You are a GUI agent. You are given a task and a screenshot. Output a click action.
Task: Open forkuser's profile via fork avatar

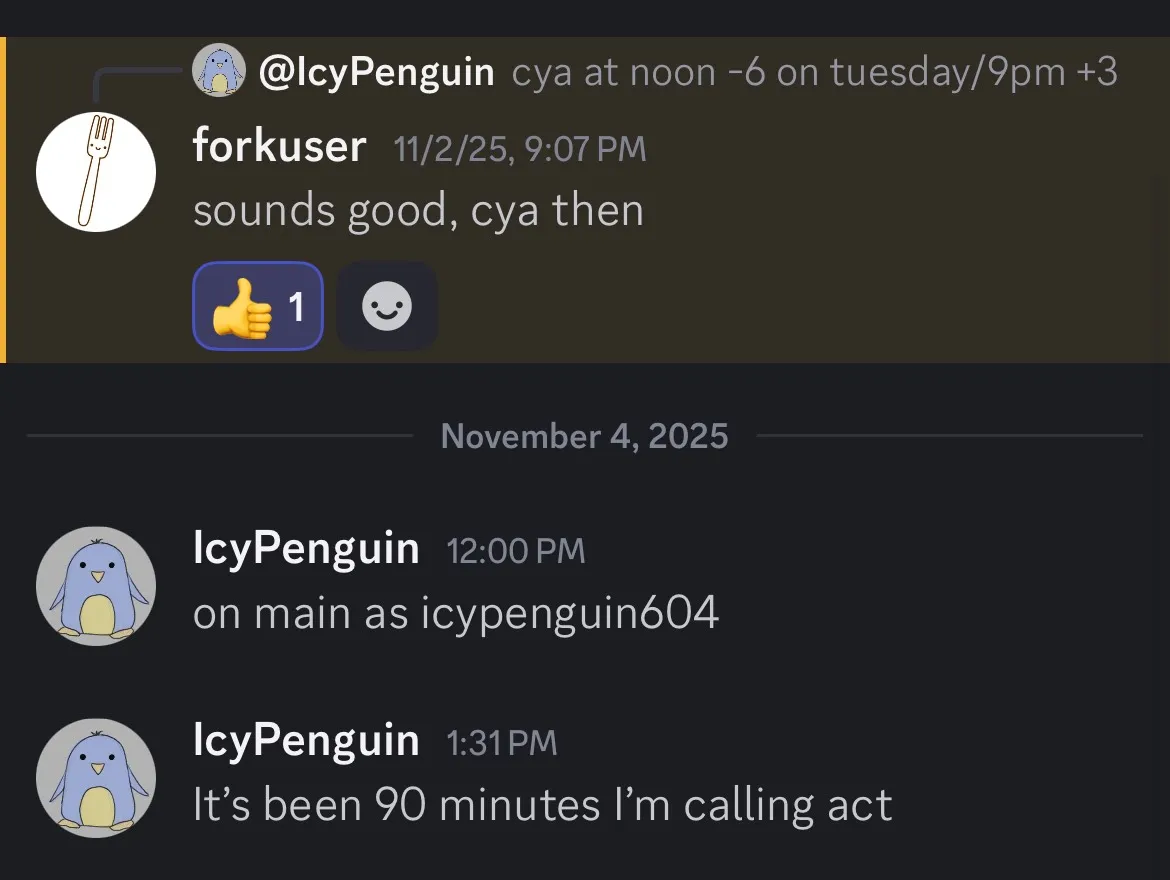point(95,171)
